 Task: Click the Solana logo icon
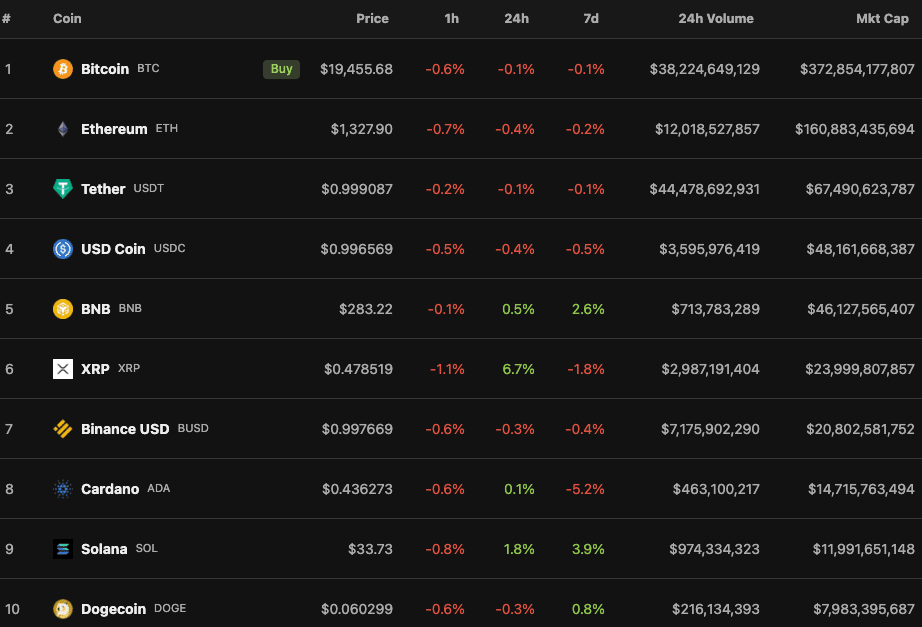(63, 549)
